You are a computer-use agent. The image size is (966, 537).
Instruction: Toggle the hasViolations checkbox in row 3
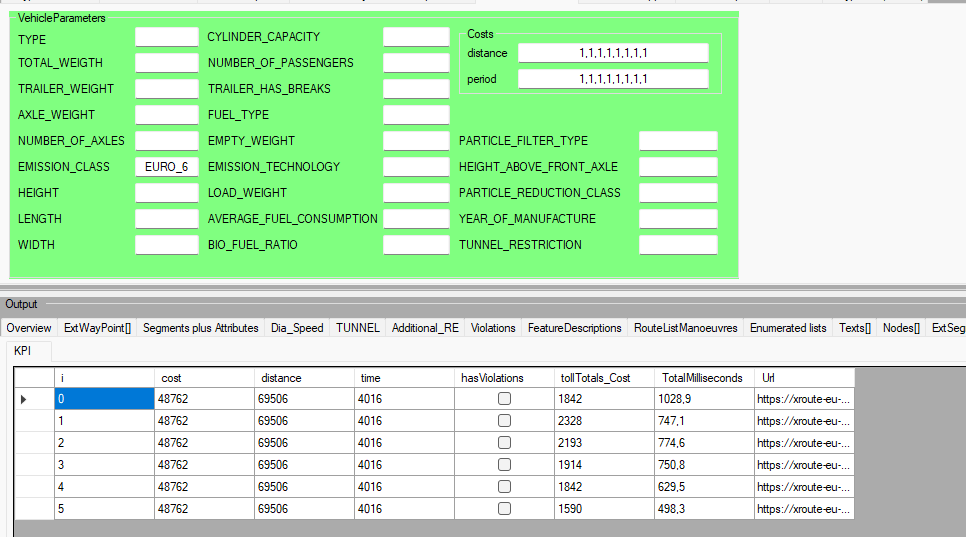pos(504,465)
